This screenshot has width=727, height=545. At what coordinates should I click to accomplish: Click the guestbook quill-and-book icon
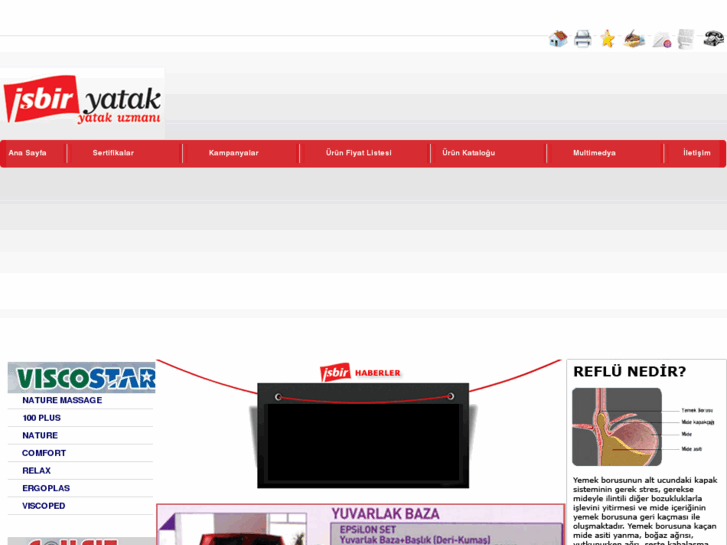pos(634,39)
